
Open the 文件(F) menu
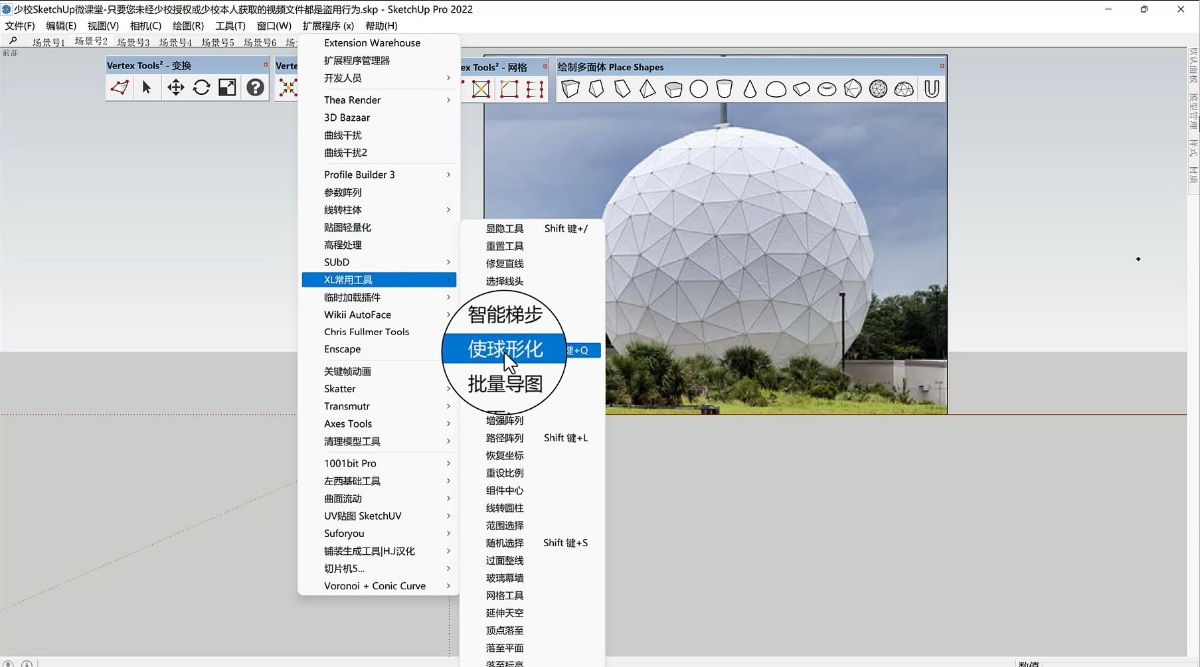click(20, 26)
